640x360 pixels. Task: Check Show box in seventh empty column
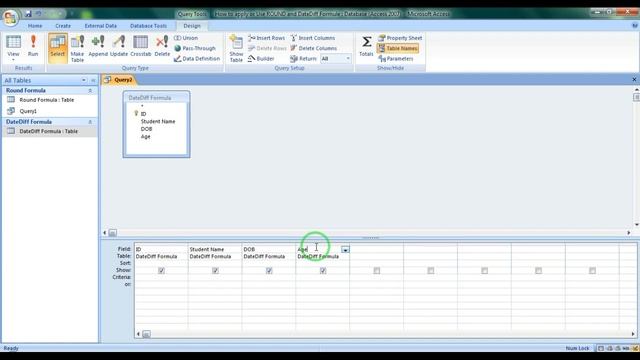[484, 271]
